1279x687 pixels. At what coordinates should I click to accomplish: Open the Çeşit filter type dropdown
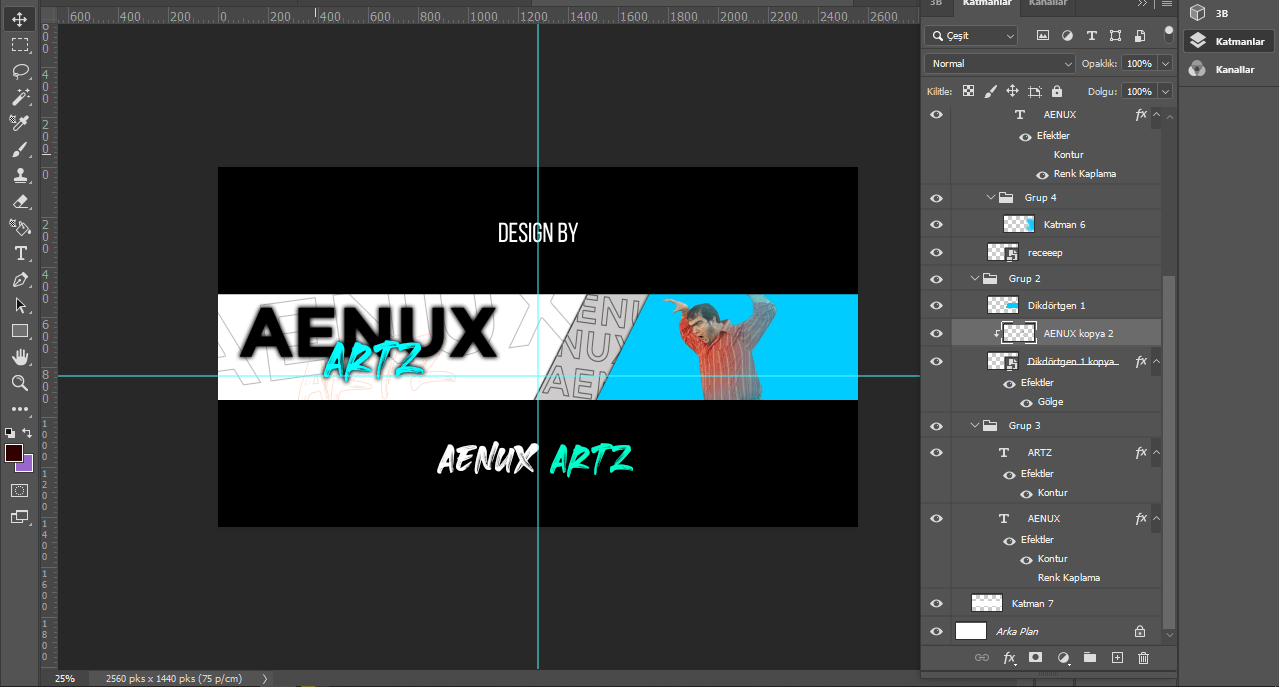click(972, 35)
